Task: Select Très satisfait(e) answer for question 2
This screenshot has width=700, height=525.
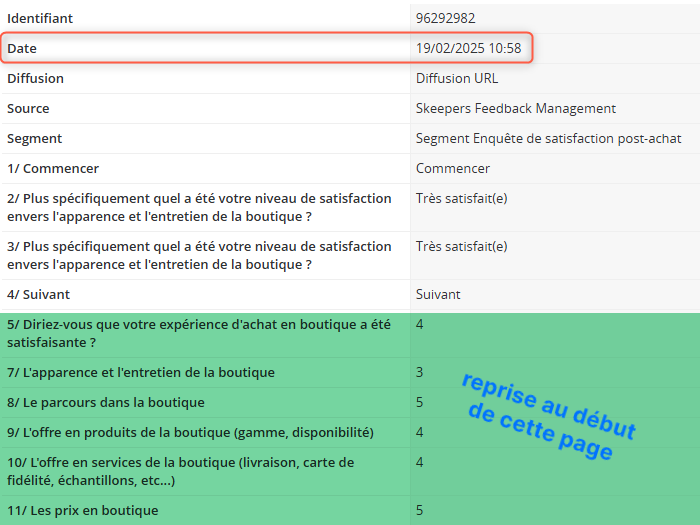Action: point(462,198)
